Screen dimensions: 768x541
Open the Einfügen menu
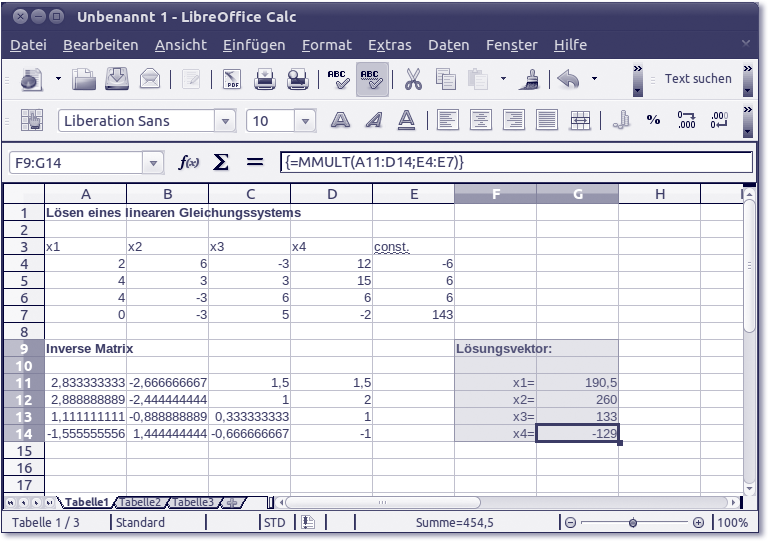tap(254, 45)
